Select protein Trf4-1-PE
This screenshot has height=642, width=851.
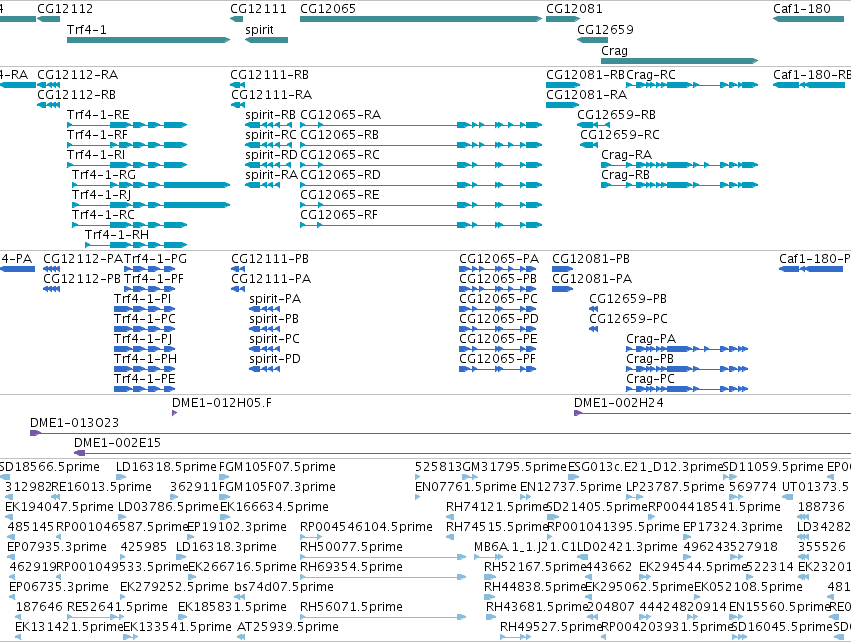pyautogui.click(x=144, y=389)
